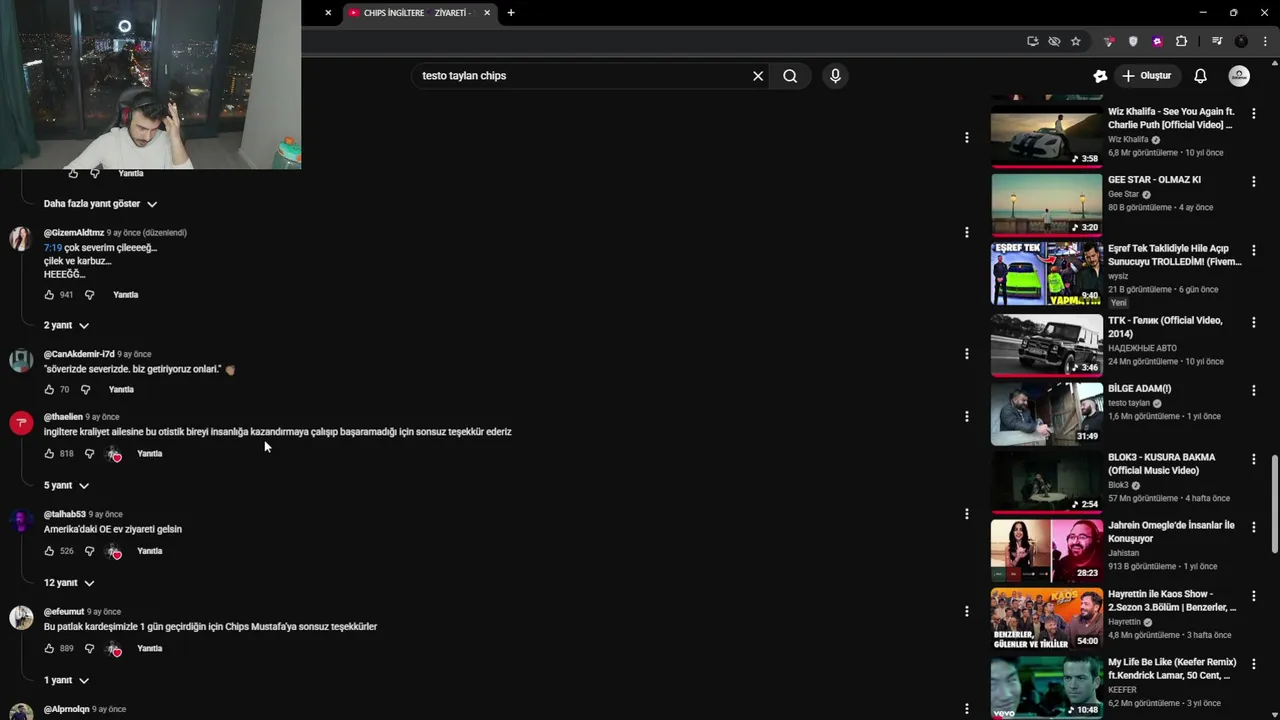Open the menu for GEE STAR - OLMAZ KI
1280x720 pixels.
(x=1253, y=182)
